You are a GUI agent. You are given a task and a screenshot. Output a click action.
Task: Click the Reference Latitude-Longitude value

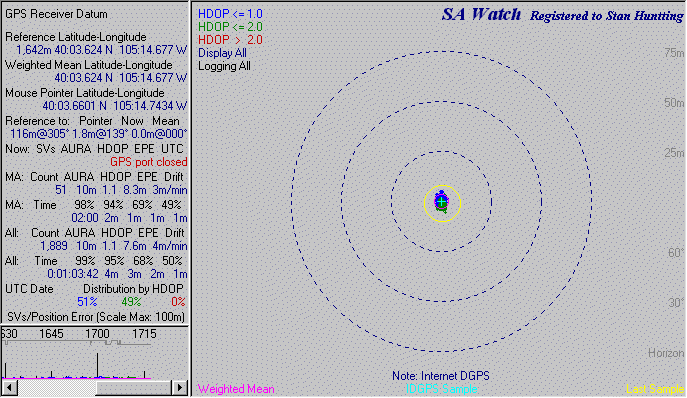pos(101,50)
